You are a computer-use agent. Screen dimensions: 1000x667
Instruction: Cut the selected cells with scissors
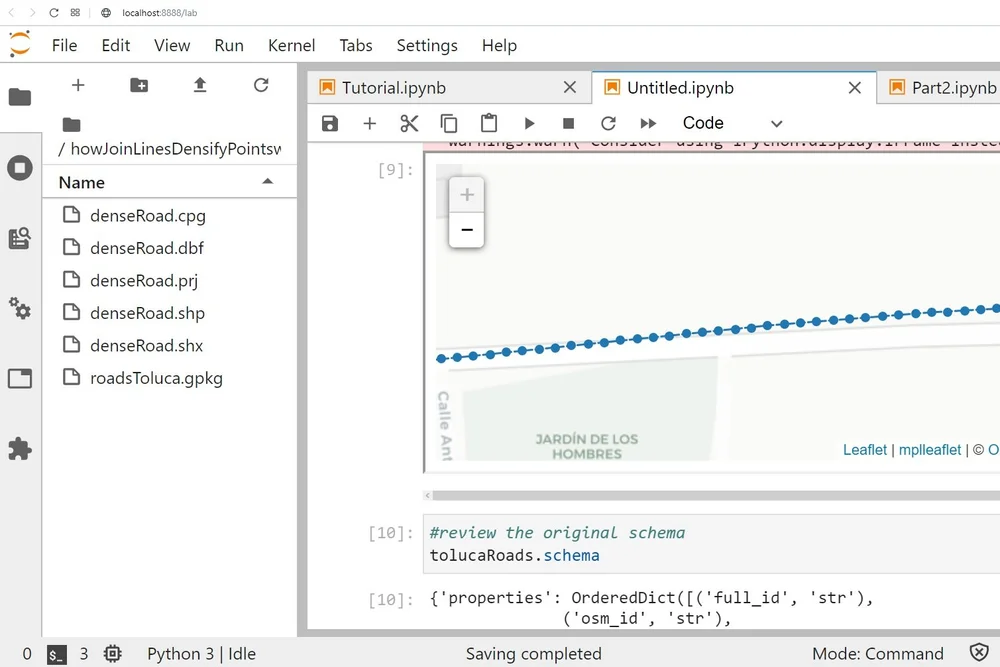point(409,123)
